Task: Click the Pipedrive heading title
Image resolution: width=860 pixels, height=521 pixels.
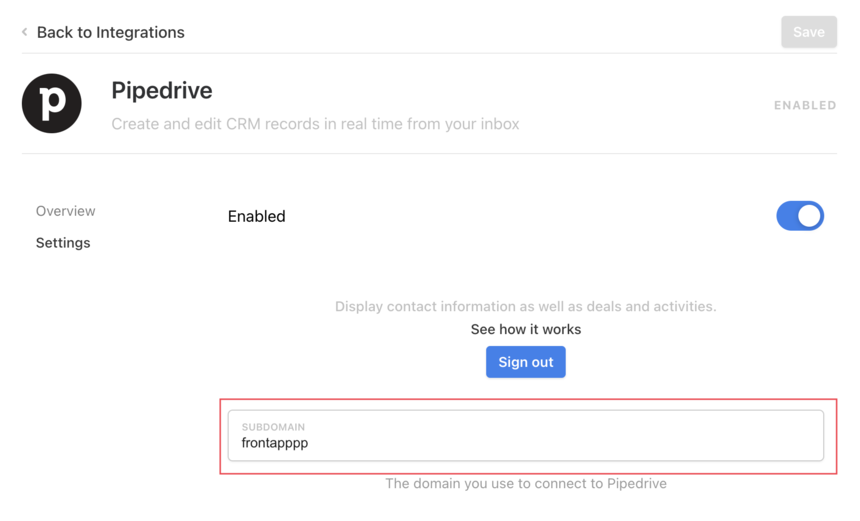Action: 162,90
